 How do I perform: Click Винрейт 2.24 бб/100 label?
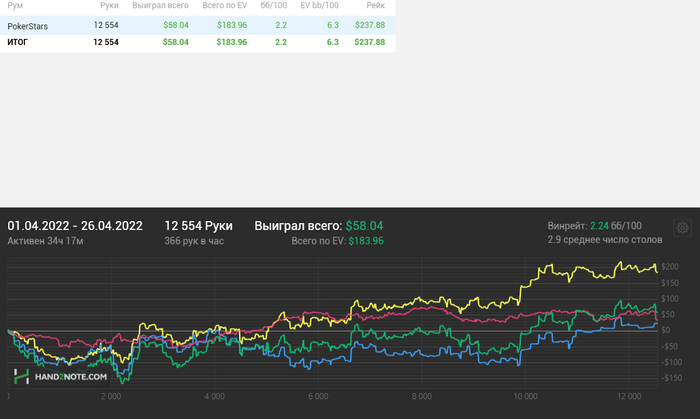(595, 226)
